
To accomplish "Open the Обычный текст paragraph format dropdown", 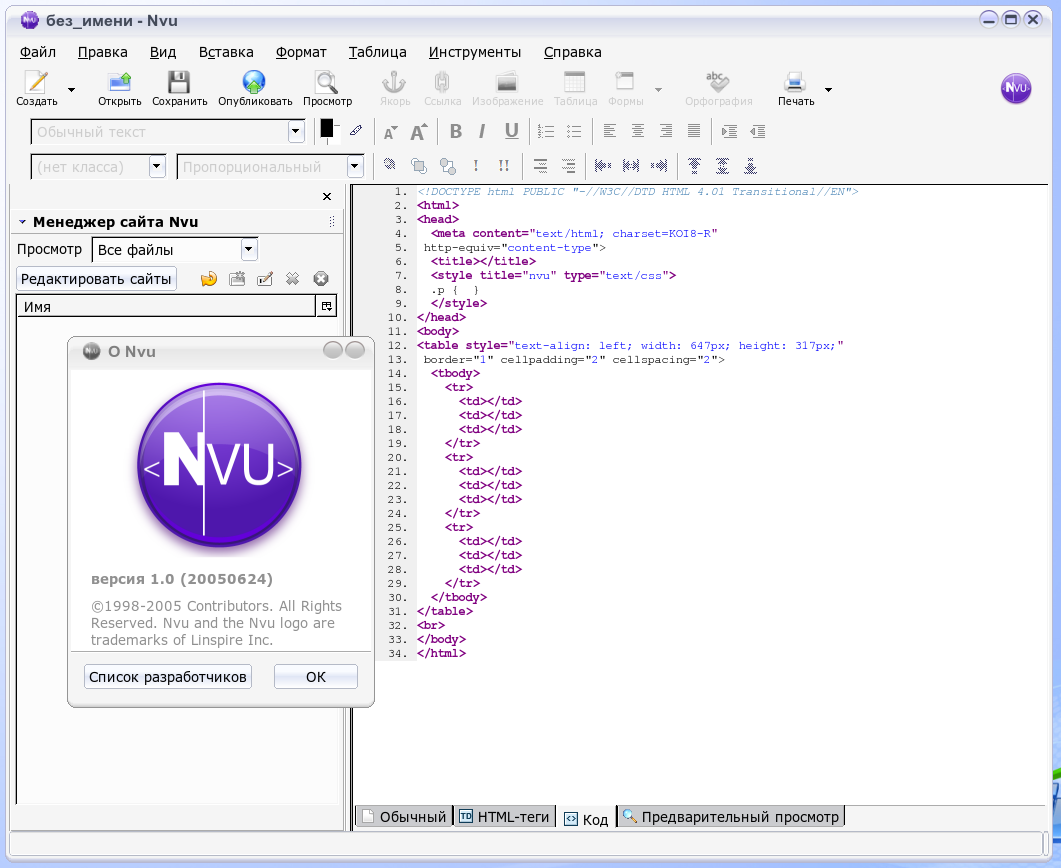I will click(x=296, y=131).
